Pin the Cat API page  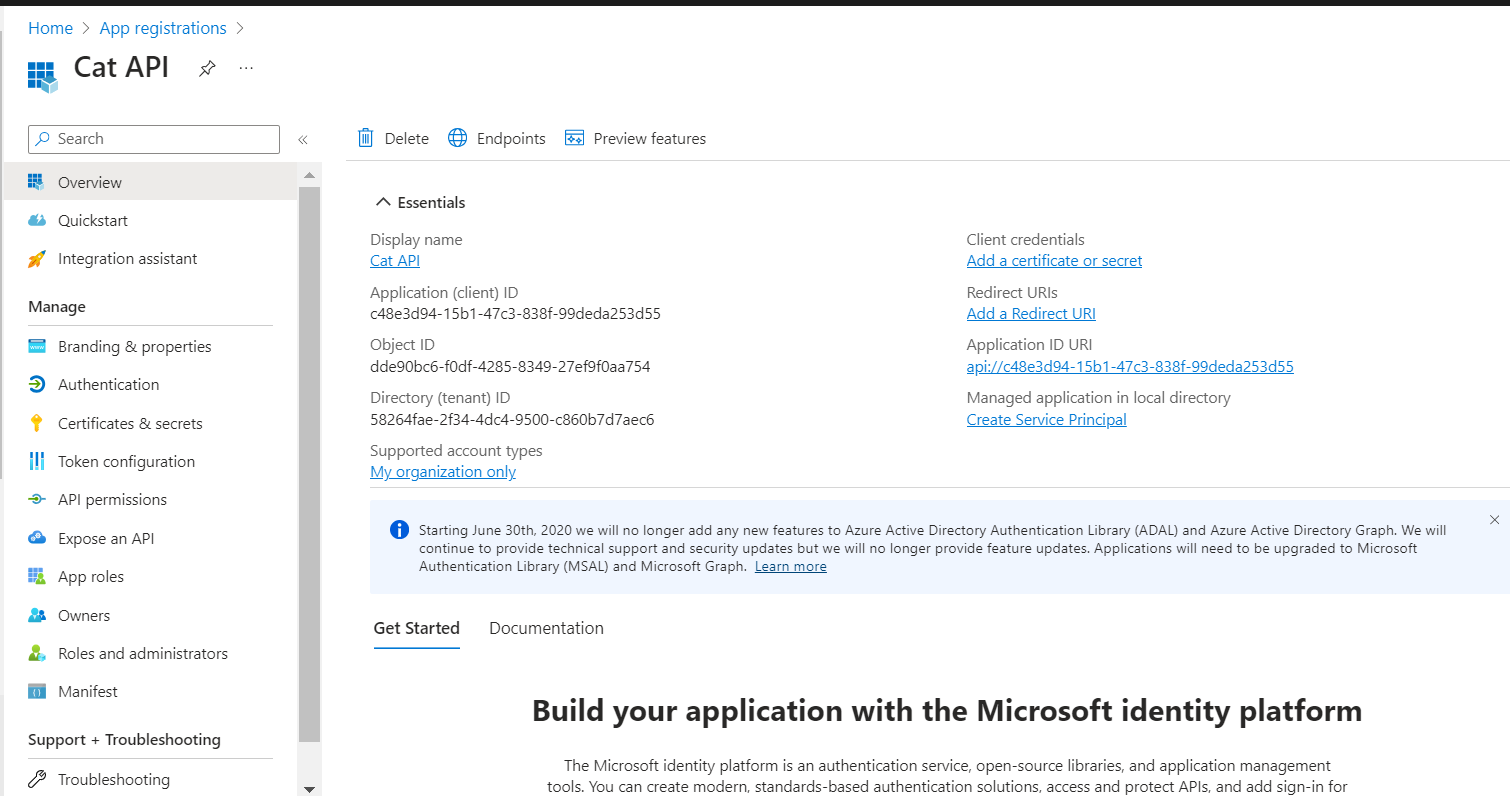click(207, 69)
